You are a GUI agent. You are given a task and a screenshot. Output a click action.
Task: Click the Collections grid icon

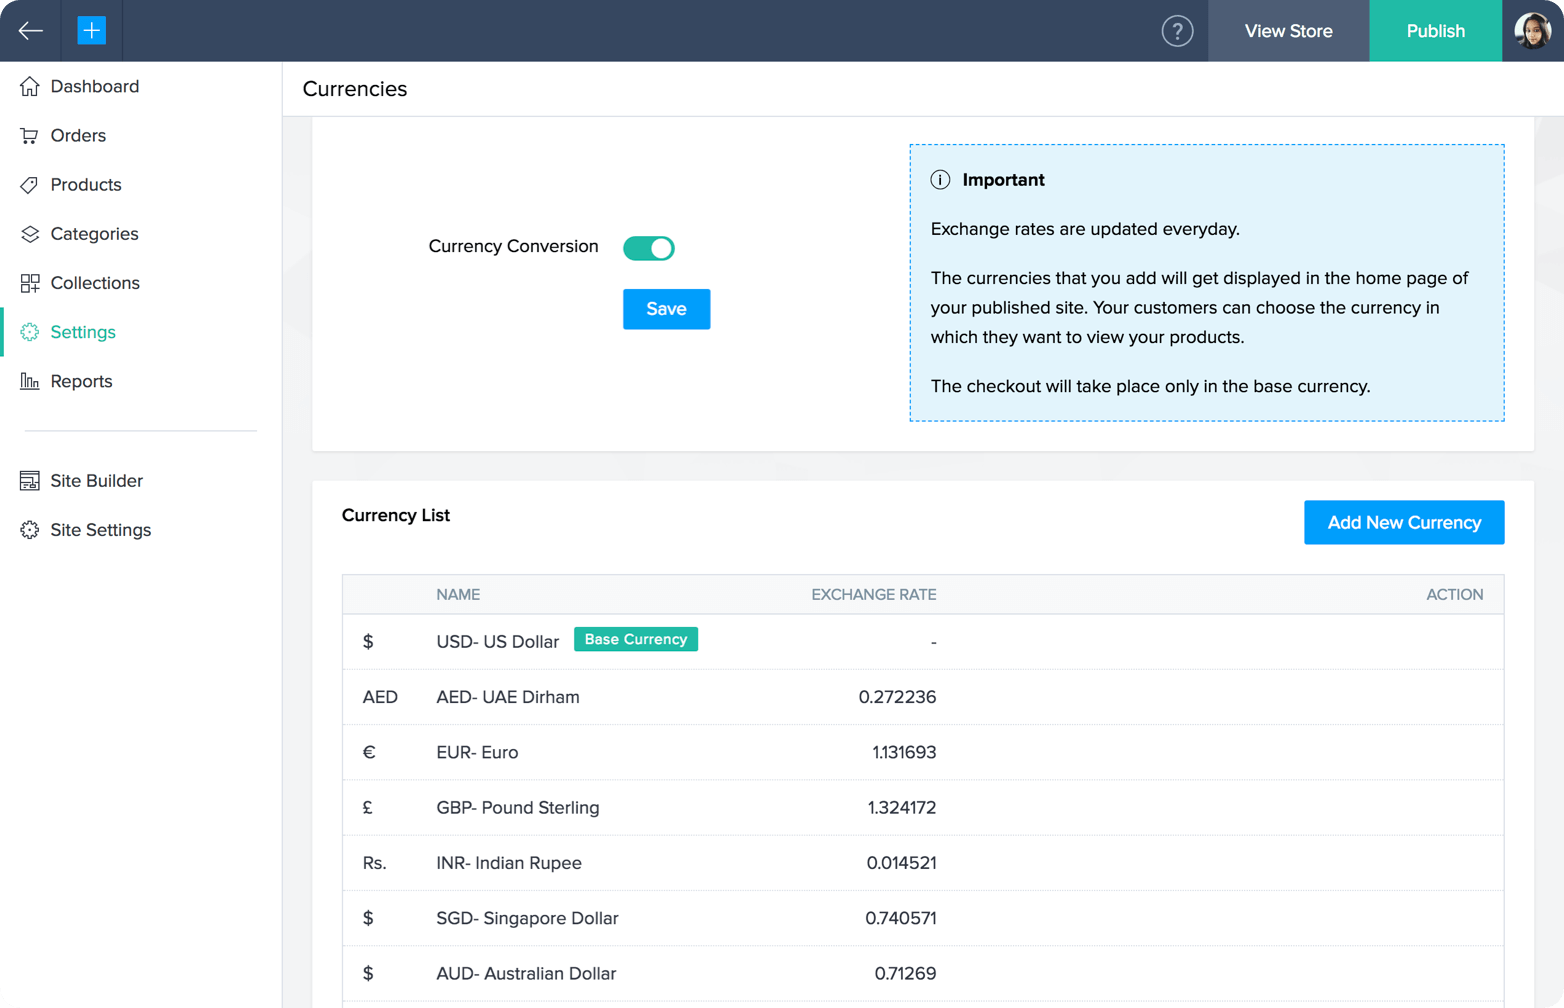point(30,283)
